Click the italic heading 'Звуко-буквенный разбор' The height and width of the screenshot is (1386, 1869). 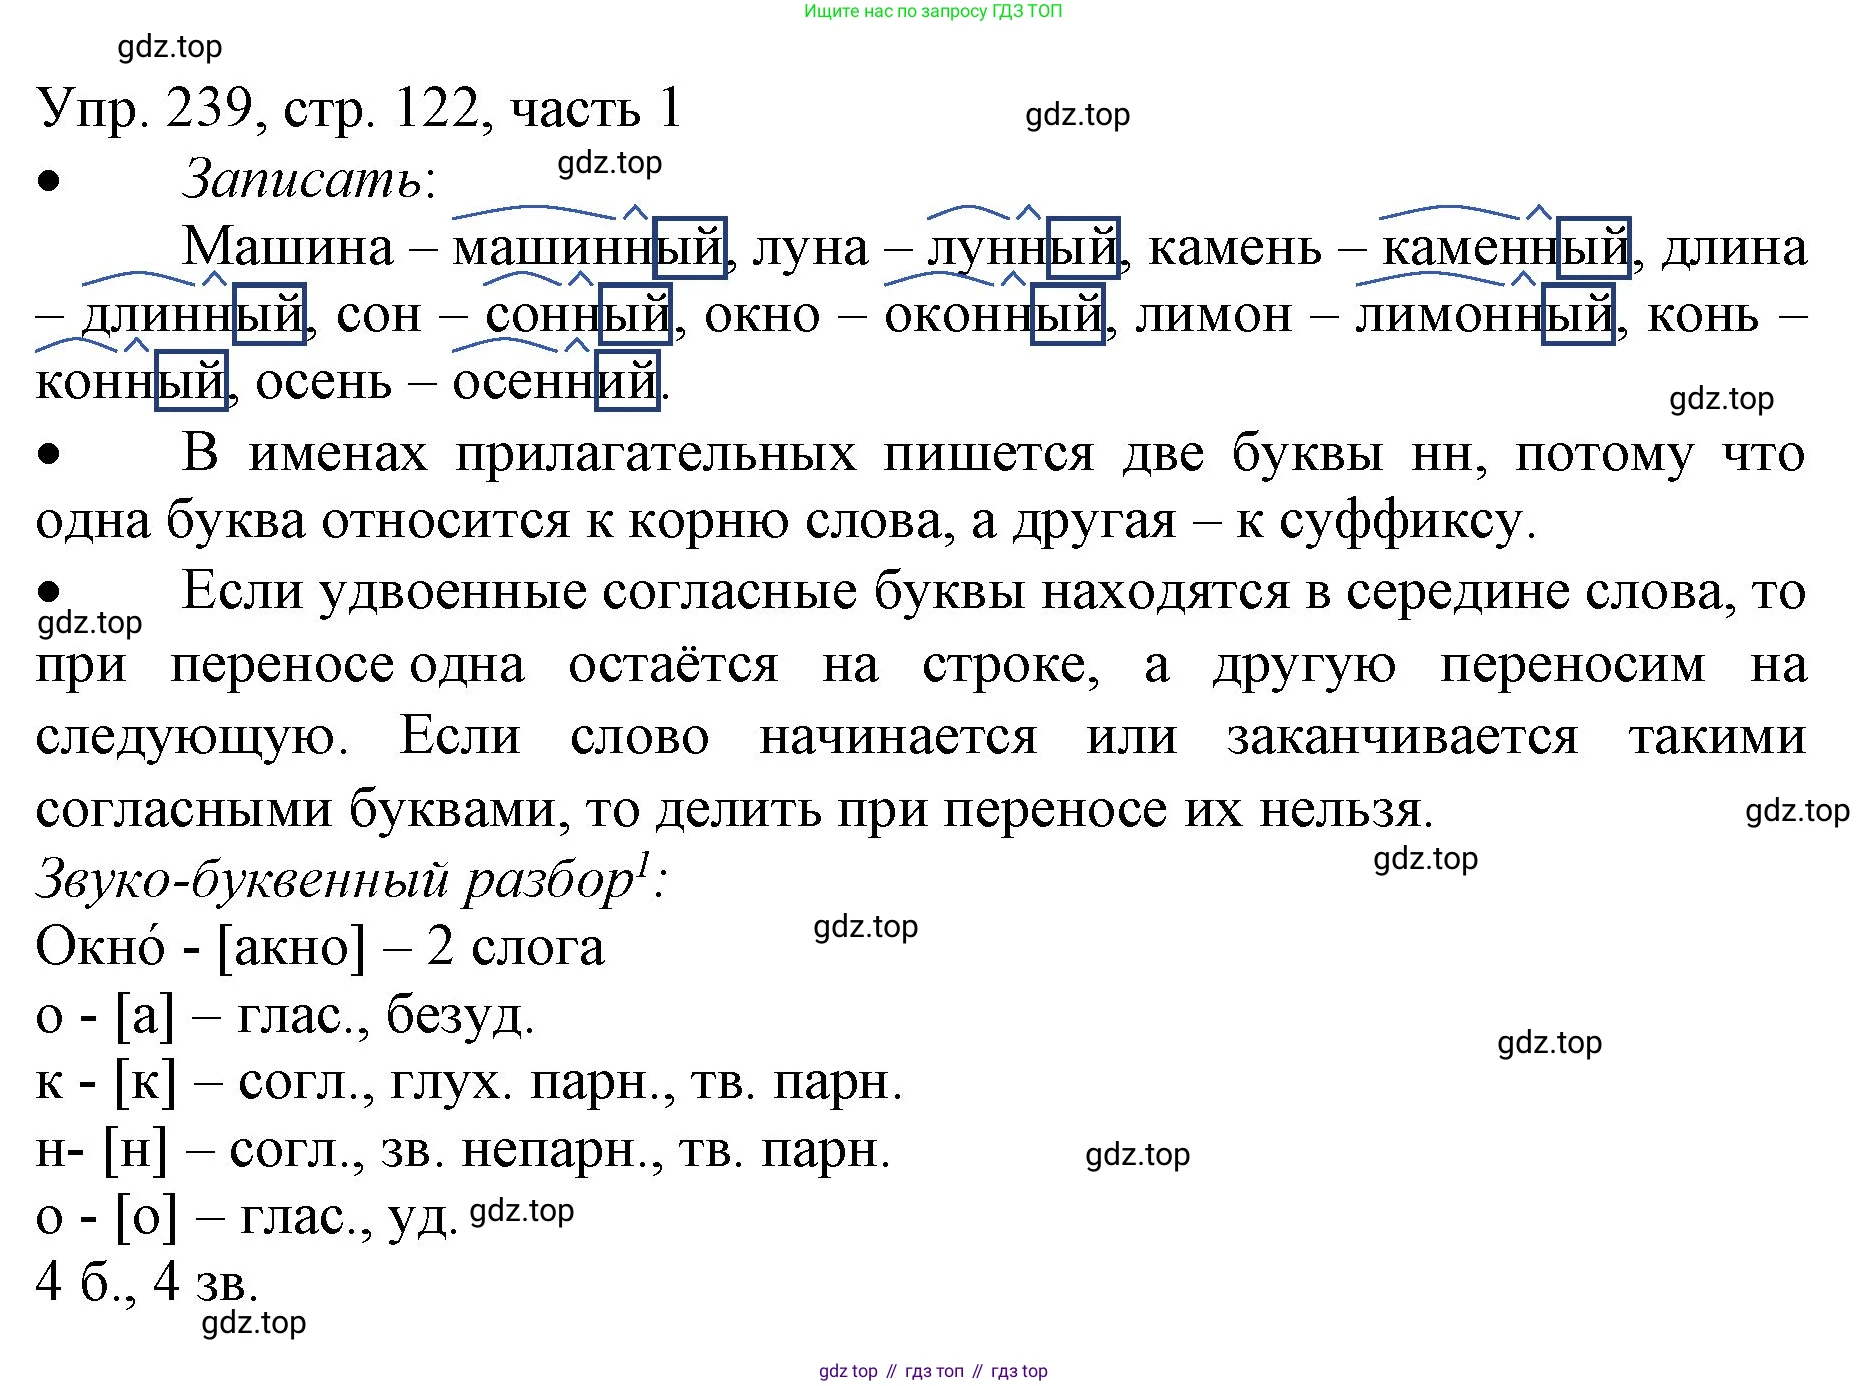[334, 879]
